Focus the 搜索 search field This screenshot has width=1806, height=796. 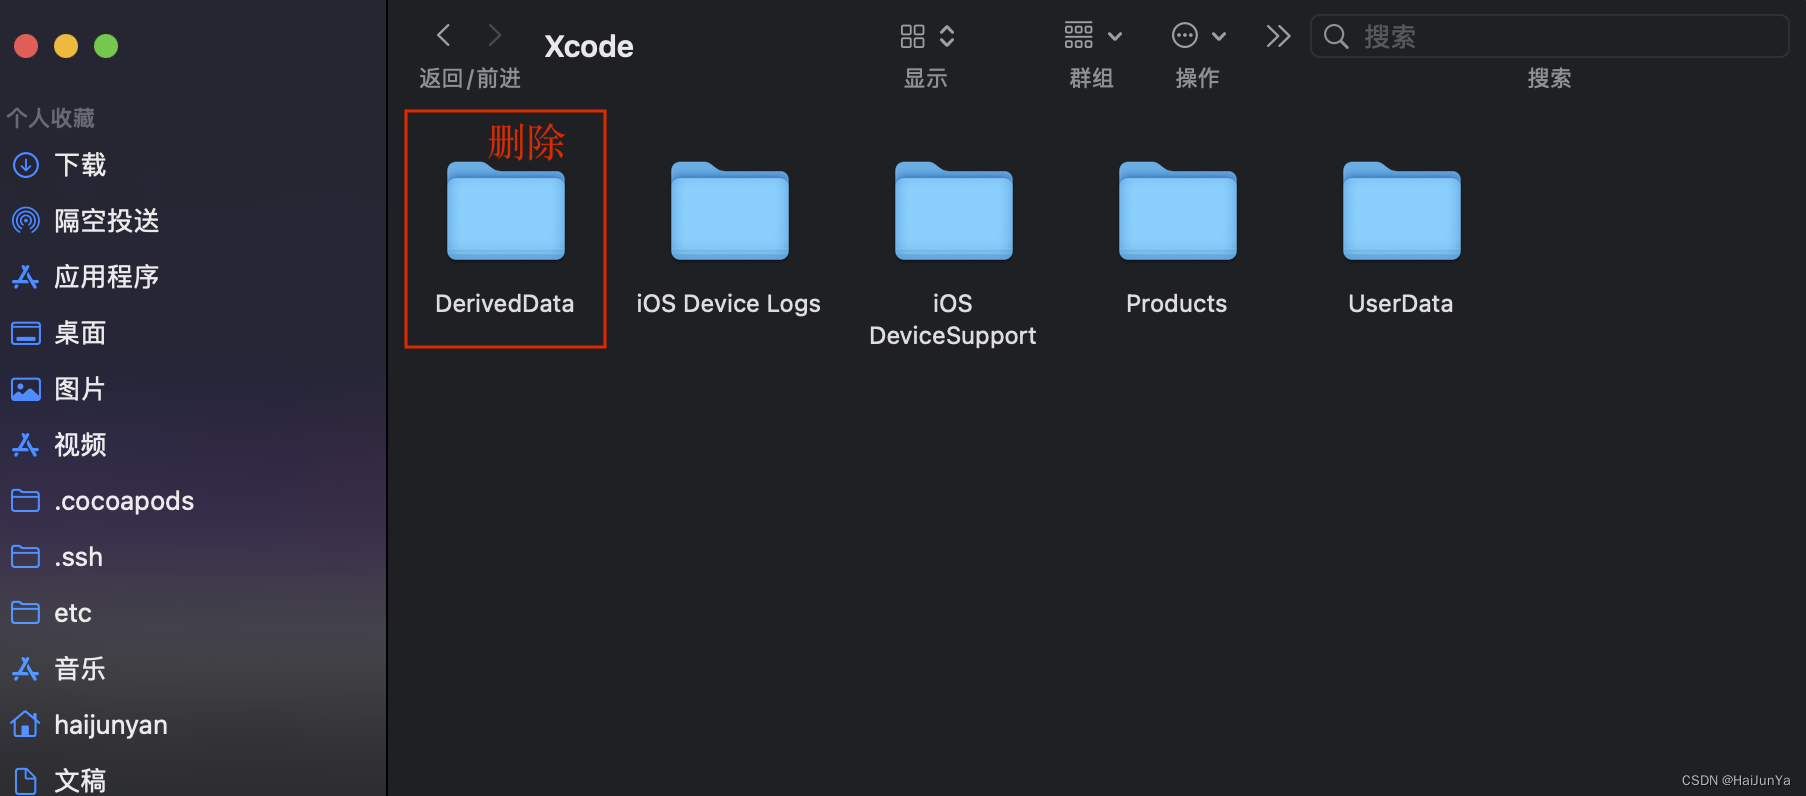coord(1549,37)
